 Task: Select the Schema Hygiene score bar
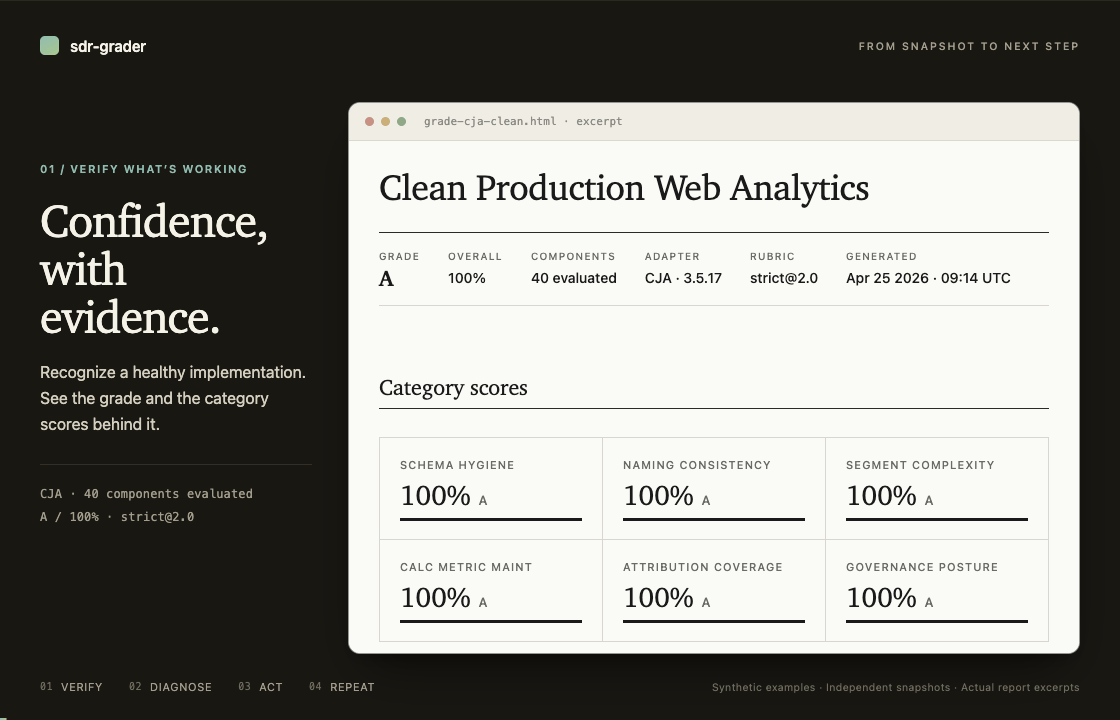point(491,519)
